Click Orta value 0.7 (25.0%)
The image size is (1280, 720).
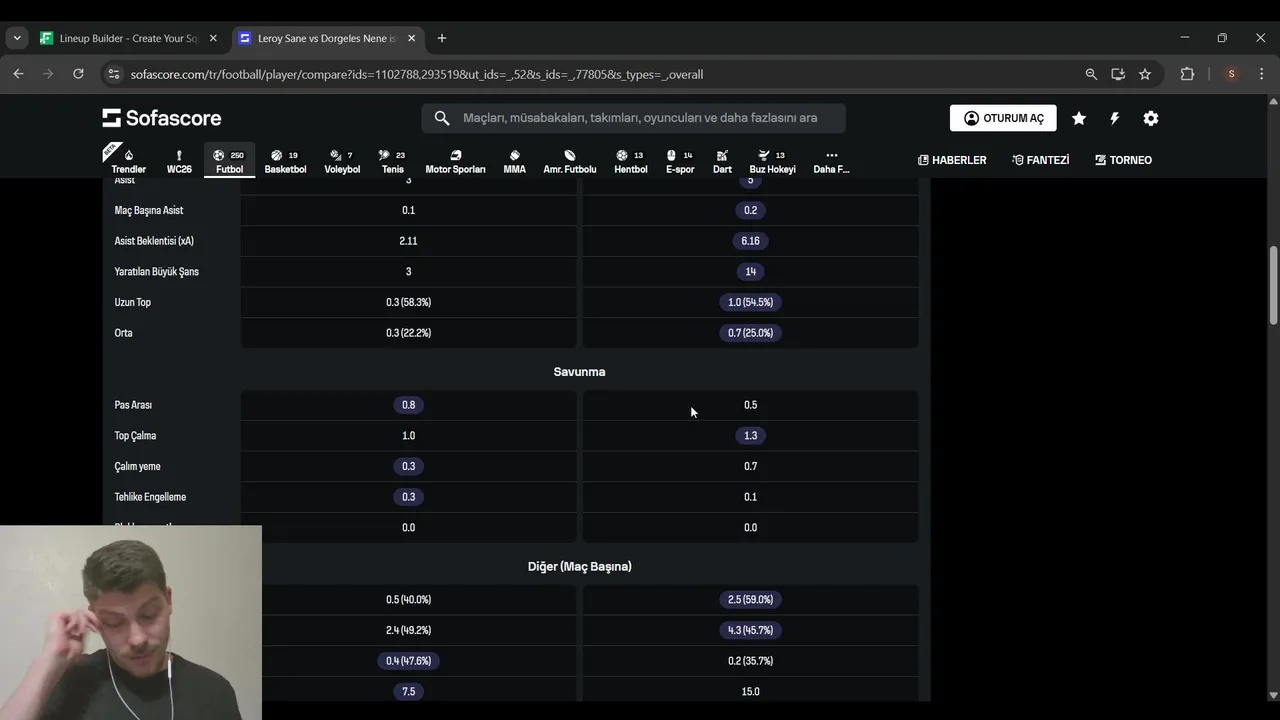(750, 333)
